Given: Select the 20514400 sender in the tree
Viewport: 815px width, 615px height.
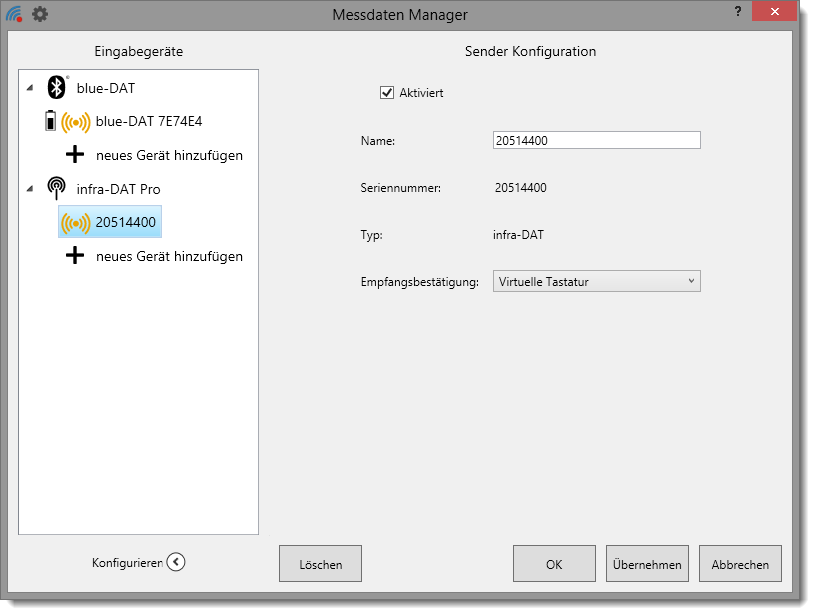Looking at the screenshot, I should (x=125, y=222).
